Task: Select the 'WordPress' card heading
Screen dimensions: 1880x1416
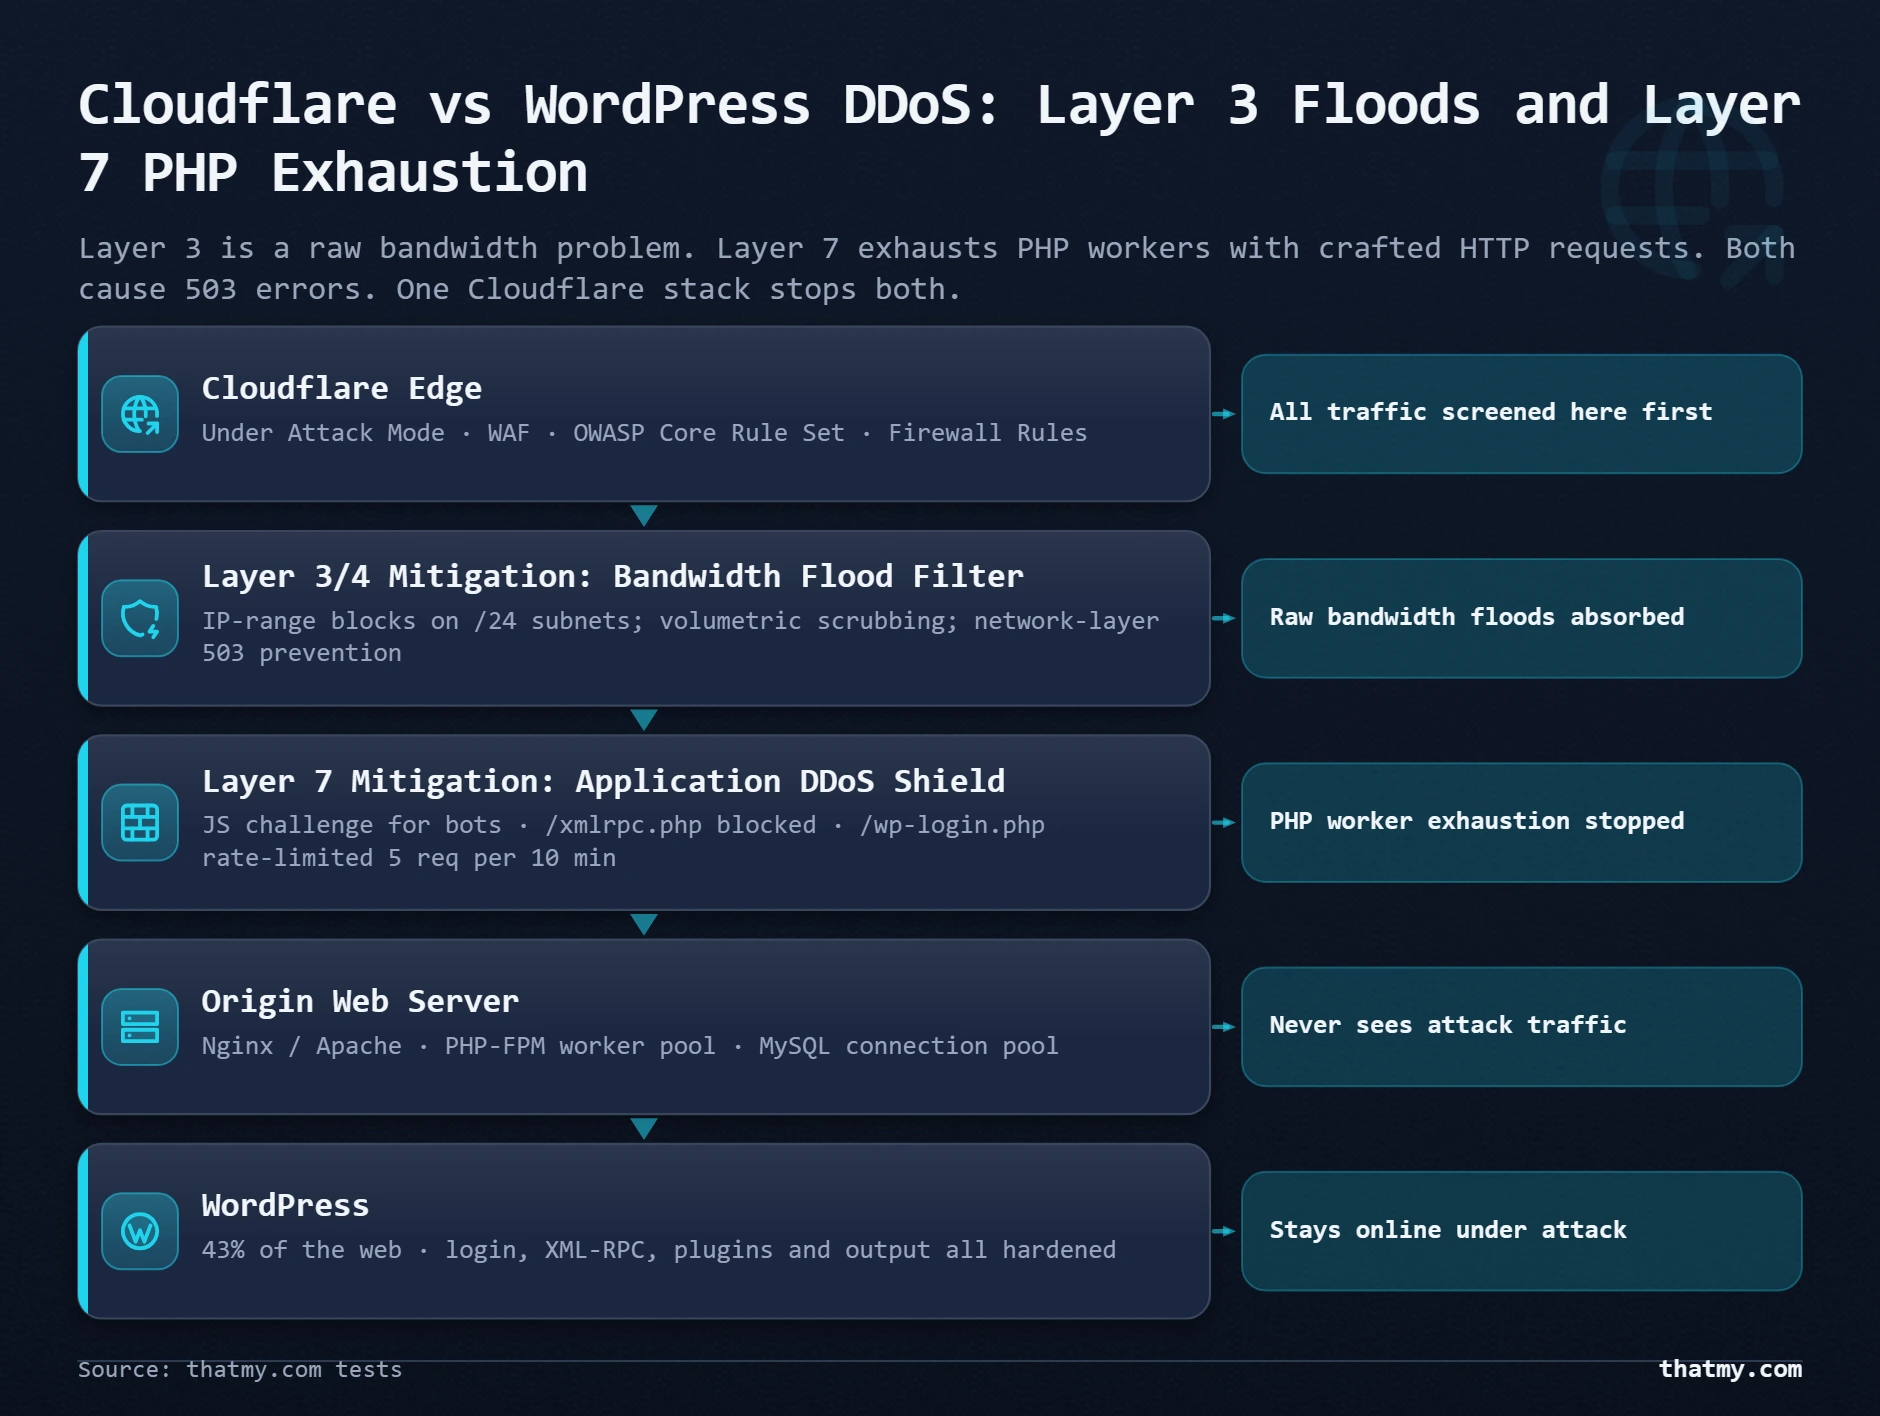Action: tap(286, 1205)
